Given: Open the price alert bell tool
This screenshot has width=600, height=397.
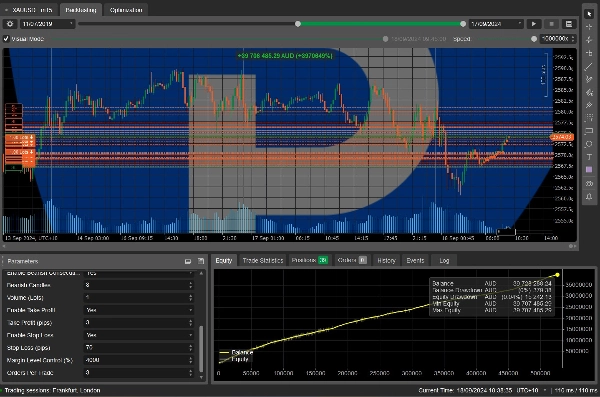Looking at the screenshot, I should pyautogui.click(x=589, y=196).
